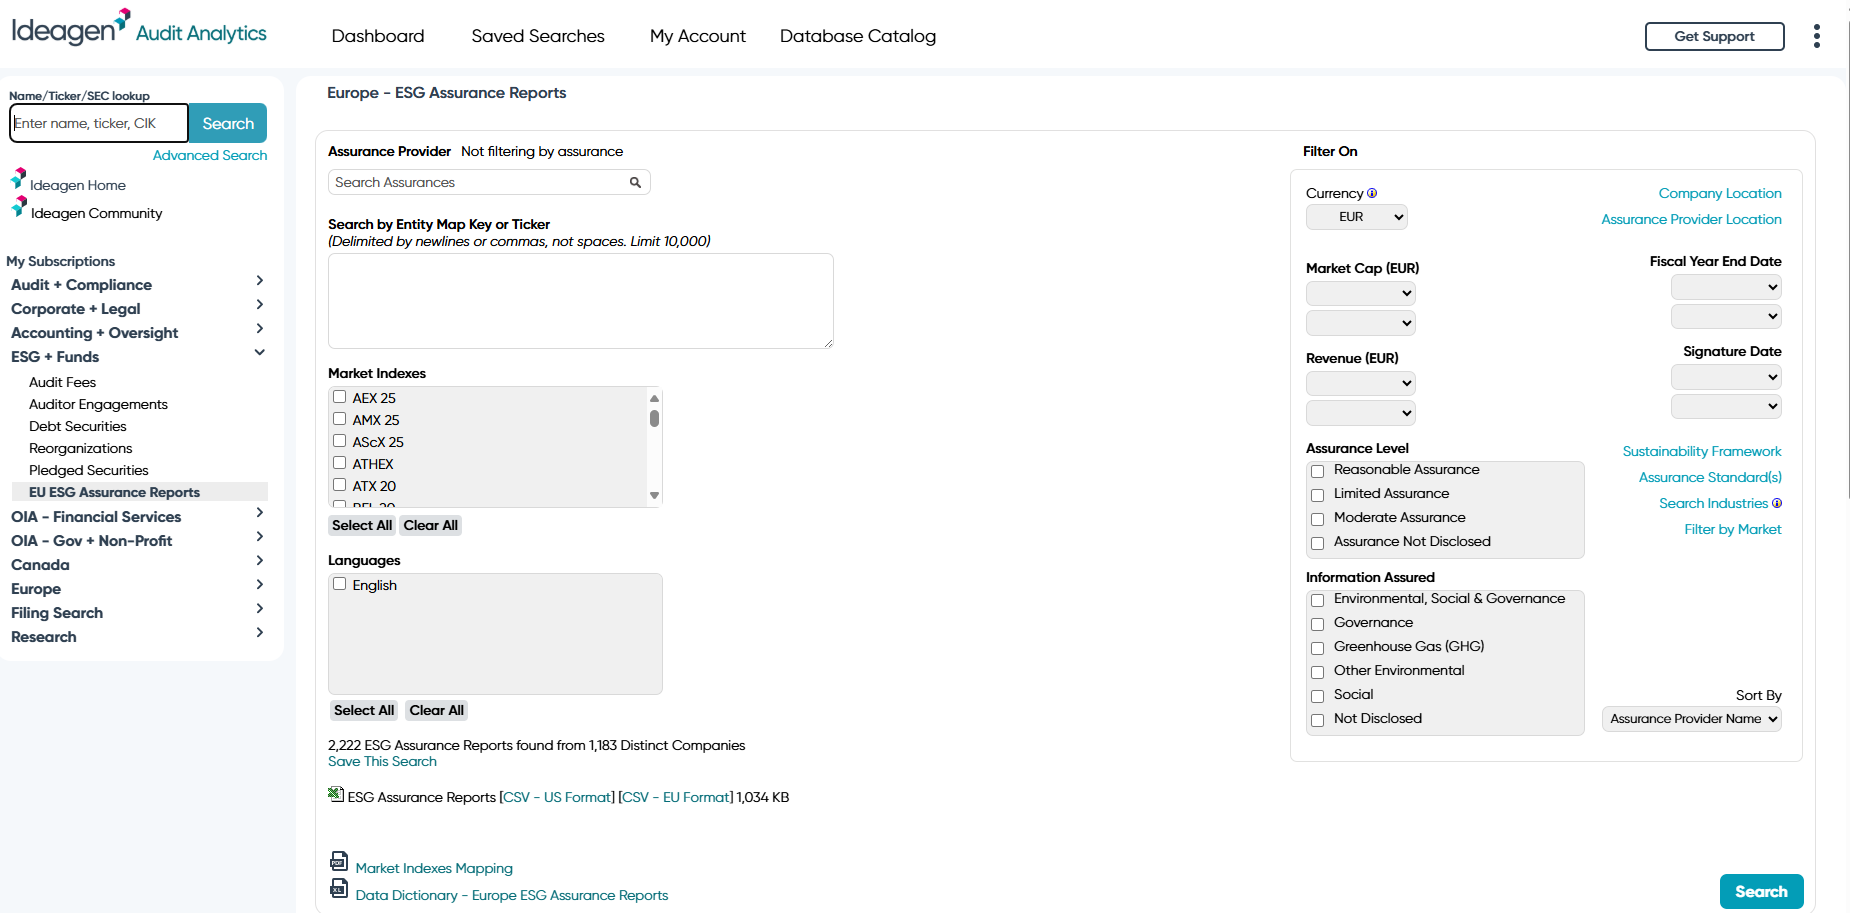Click Select All under Market Indexes
This screenshot has height=913, width=1850.
[x=362, y=525]
